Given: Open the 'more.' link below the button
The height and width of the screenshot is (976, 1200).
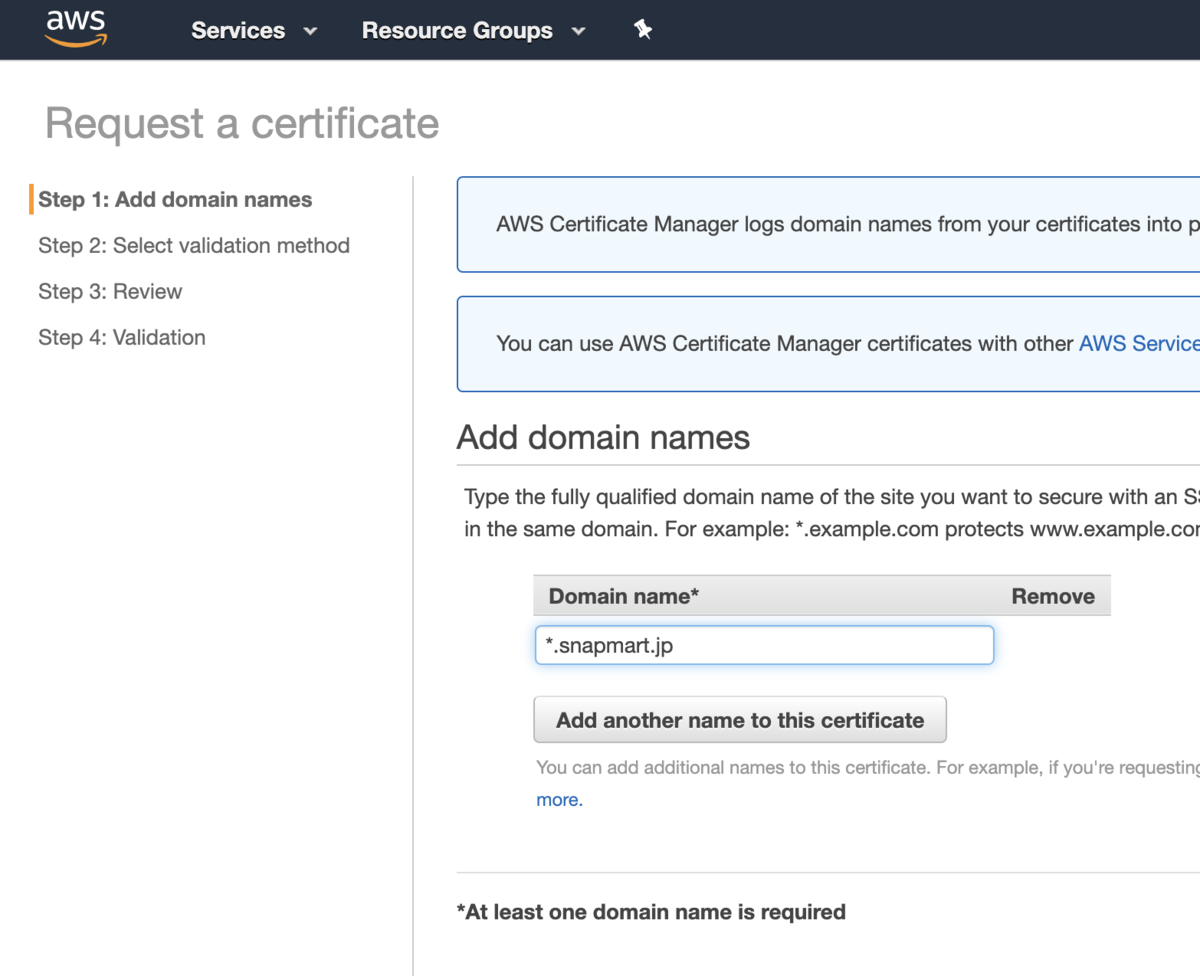Looking at the screenshot, I should click(559, 800).
